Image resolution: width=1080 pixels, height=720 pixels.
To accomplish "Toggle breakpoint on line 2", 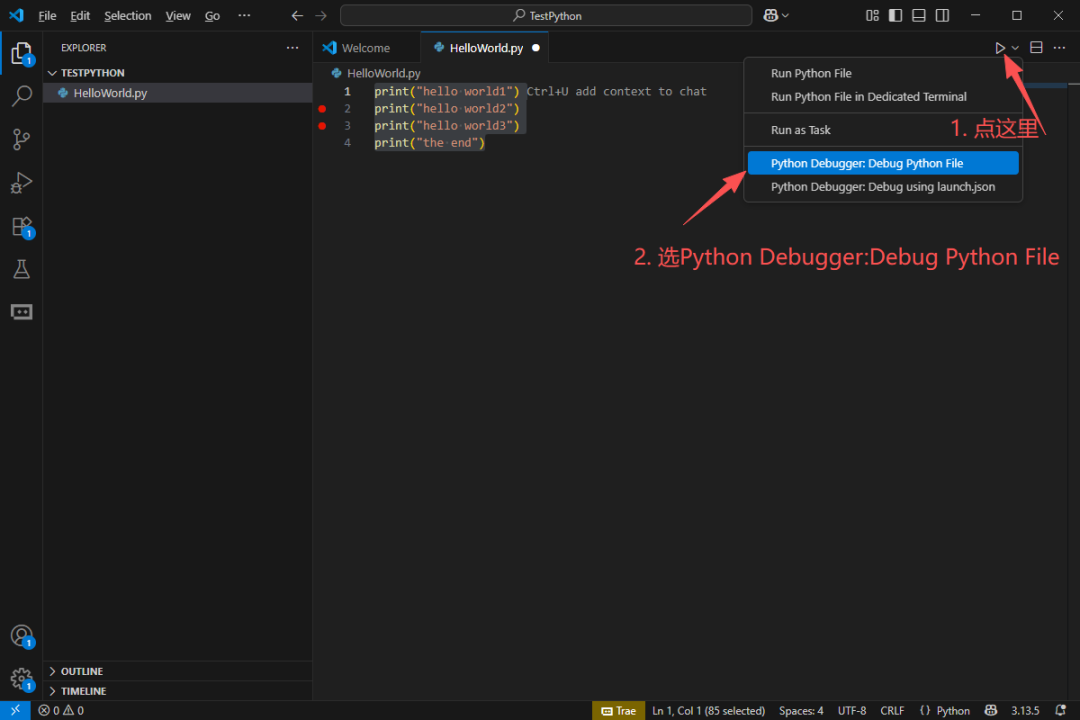I will pyautogui.click(x=322, y=109).
